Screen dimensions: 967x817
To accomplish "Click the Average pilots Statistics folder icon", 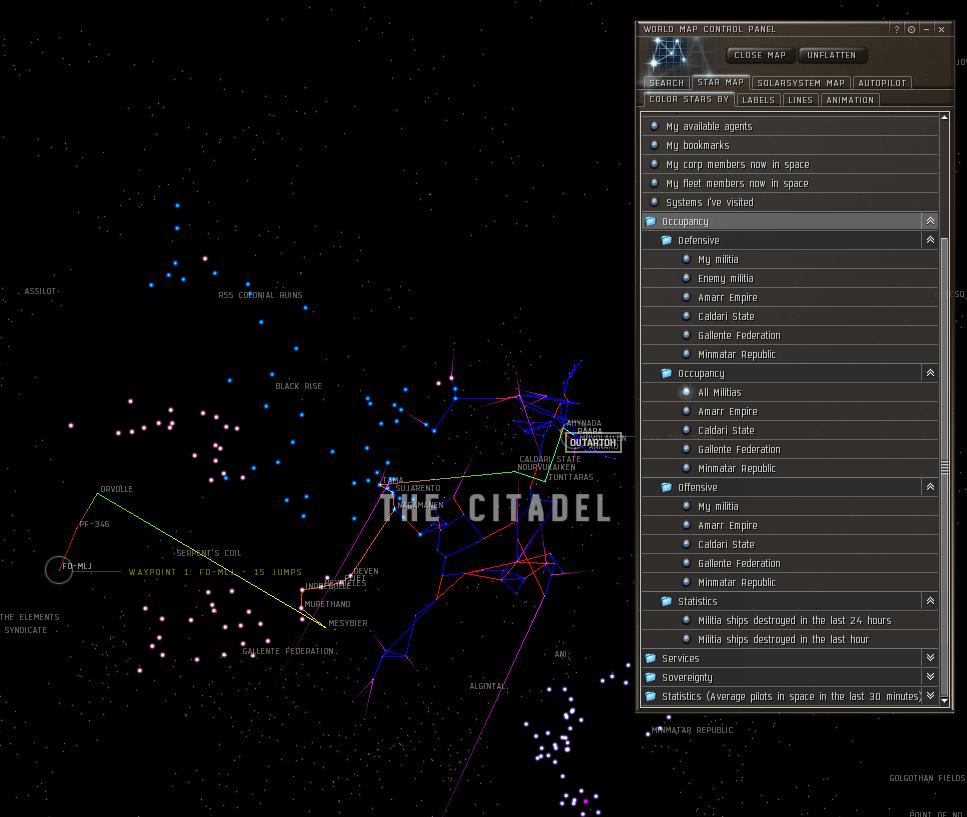I will [650, 696].
